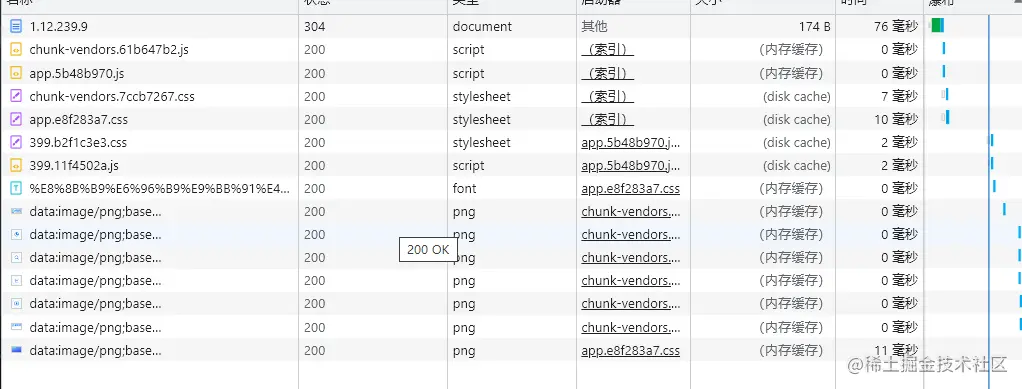Select the chunk-vendors.61b647b2.js request

[x=110, y=50]
